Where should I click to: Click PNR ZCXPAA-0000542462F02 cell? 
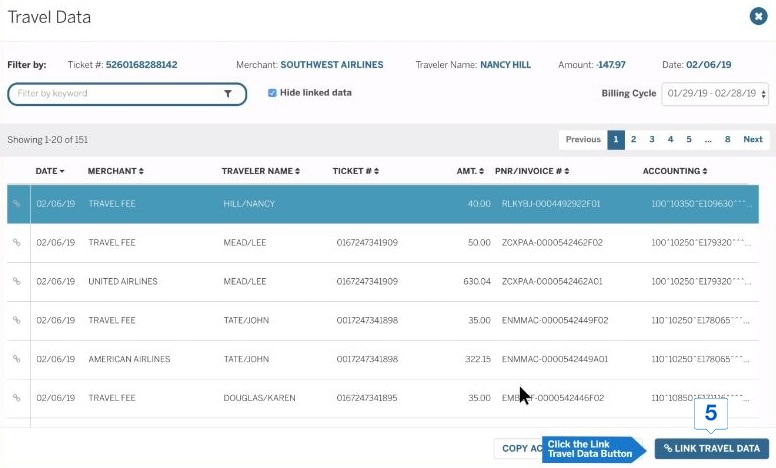click(x=552, y=242)
